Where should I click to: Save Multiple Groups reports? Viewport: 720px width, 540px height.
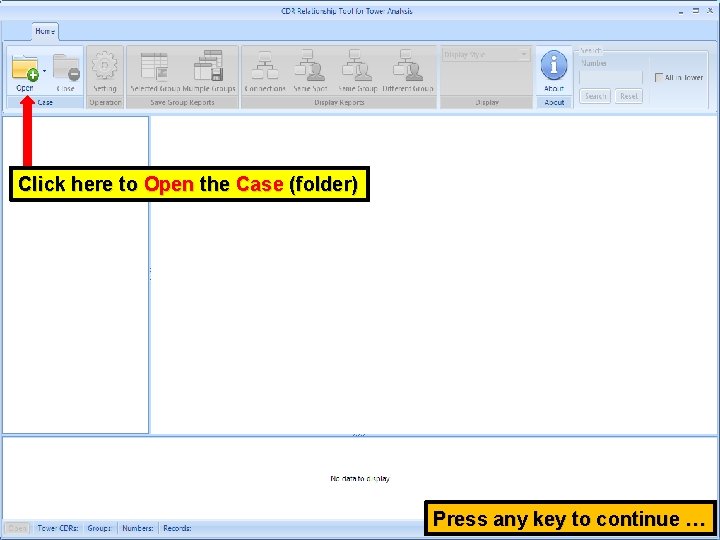pos(209,71)
